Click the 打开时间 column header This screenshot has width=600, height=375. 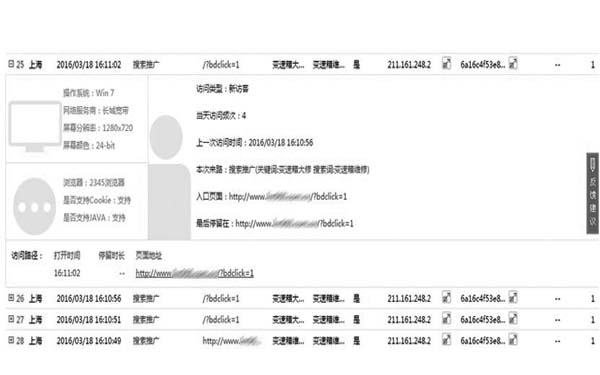click(x=67, y=255)
